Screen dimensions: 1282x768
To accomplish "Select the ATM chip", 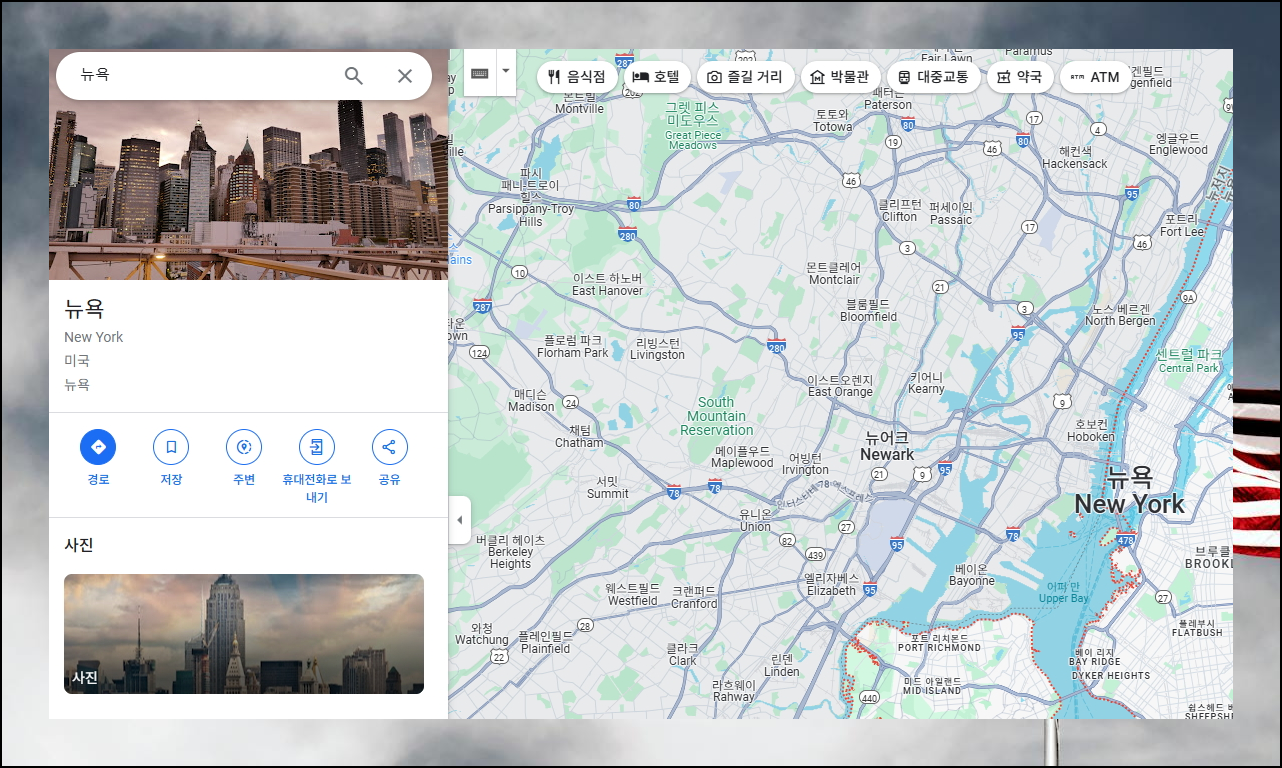I will coord(1095,77).
